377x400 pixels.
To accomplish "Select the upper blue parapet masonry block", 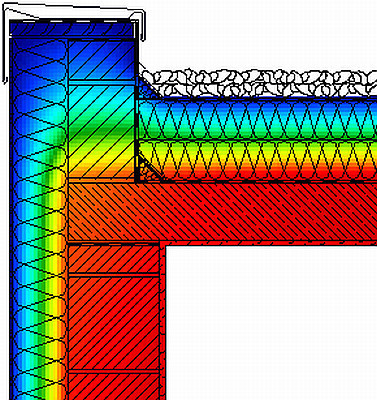I will tap(102, 60).
